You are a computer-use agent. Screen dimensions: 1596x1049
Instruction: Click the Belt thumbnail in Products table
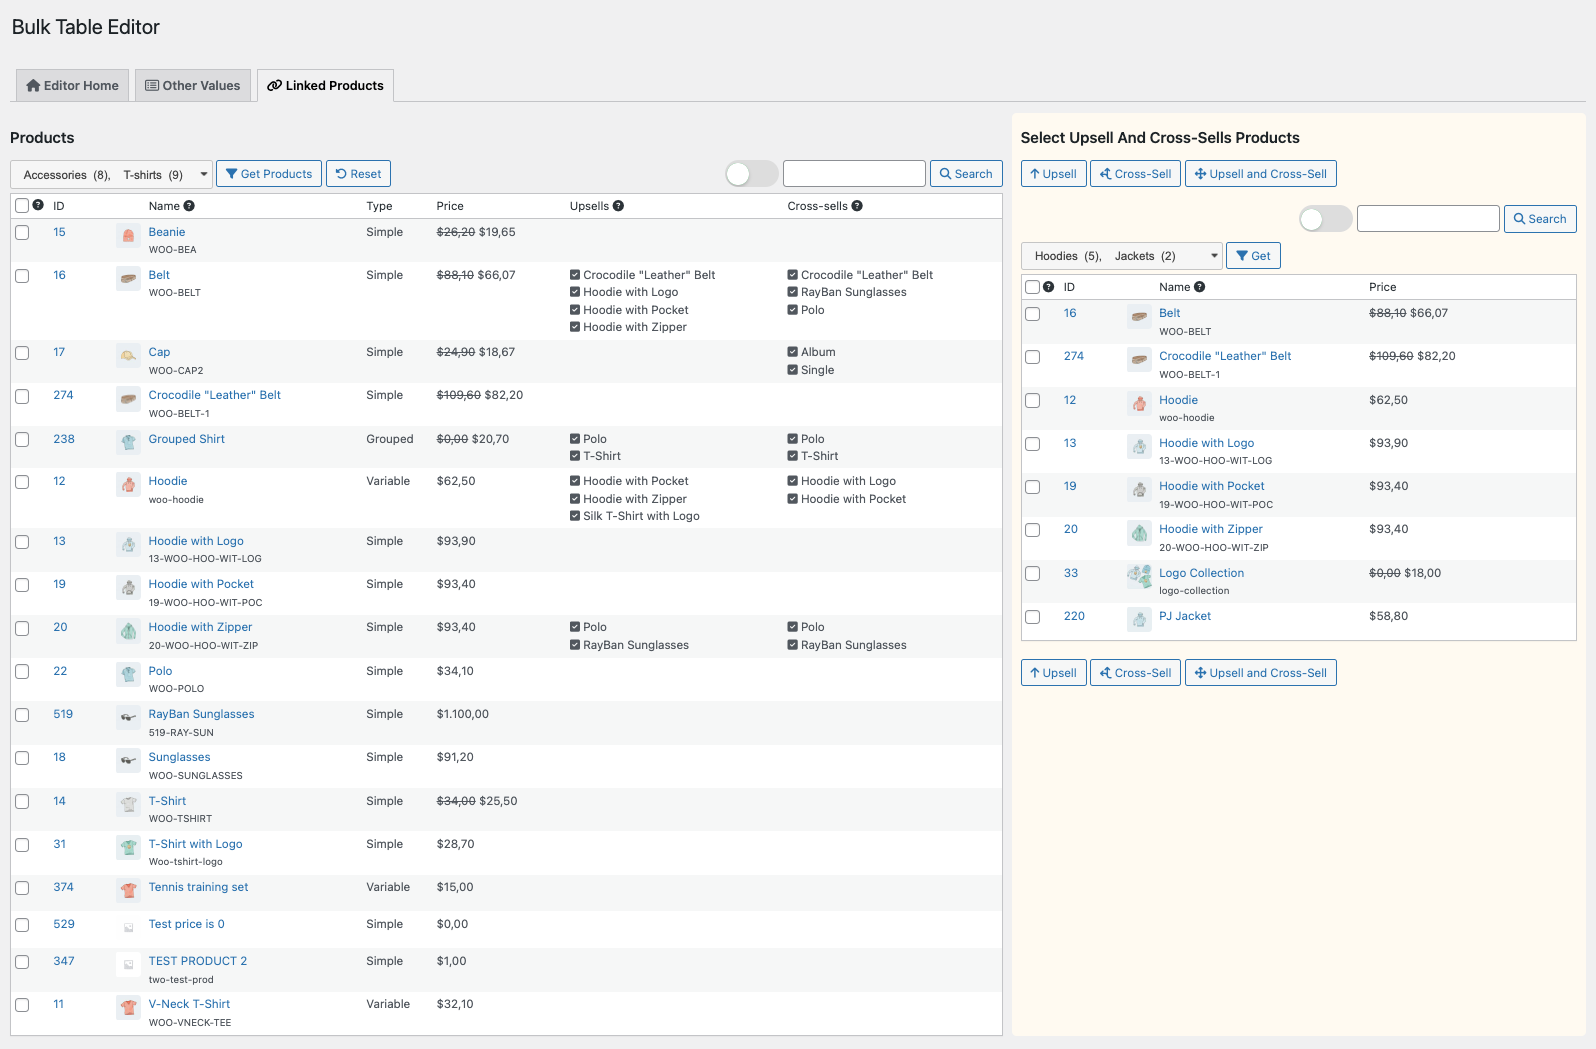coord(128,279)
